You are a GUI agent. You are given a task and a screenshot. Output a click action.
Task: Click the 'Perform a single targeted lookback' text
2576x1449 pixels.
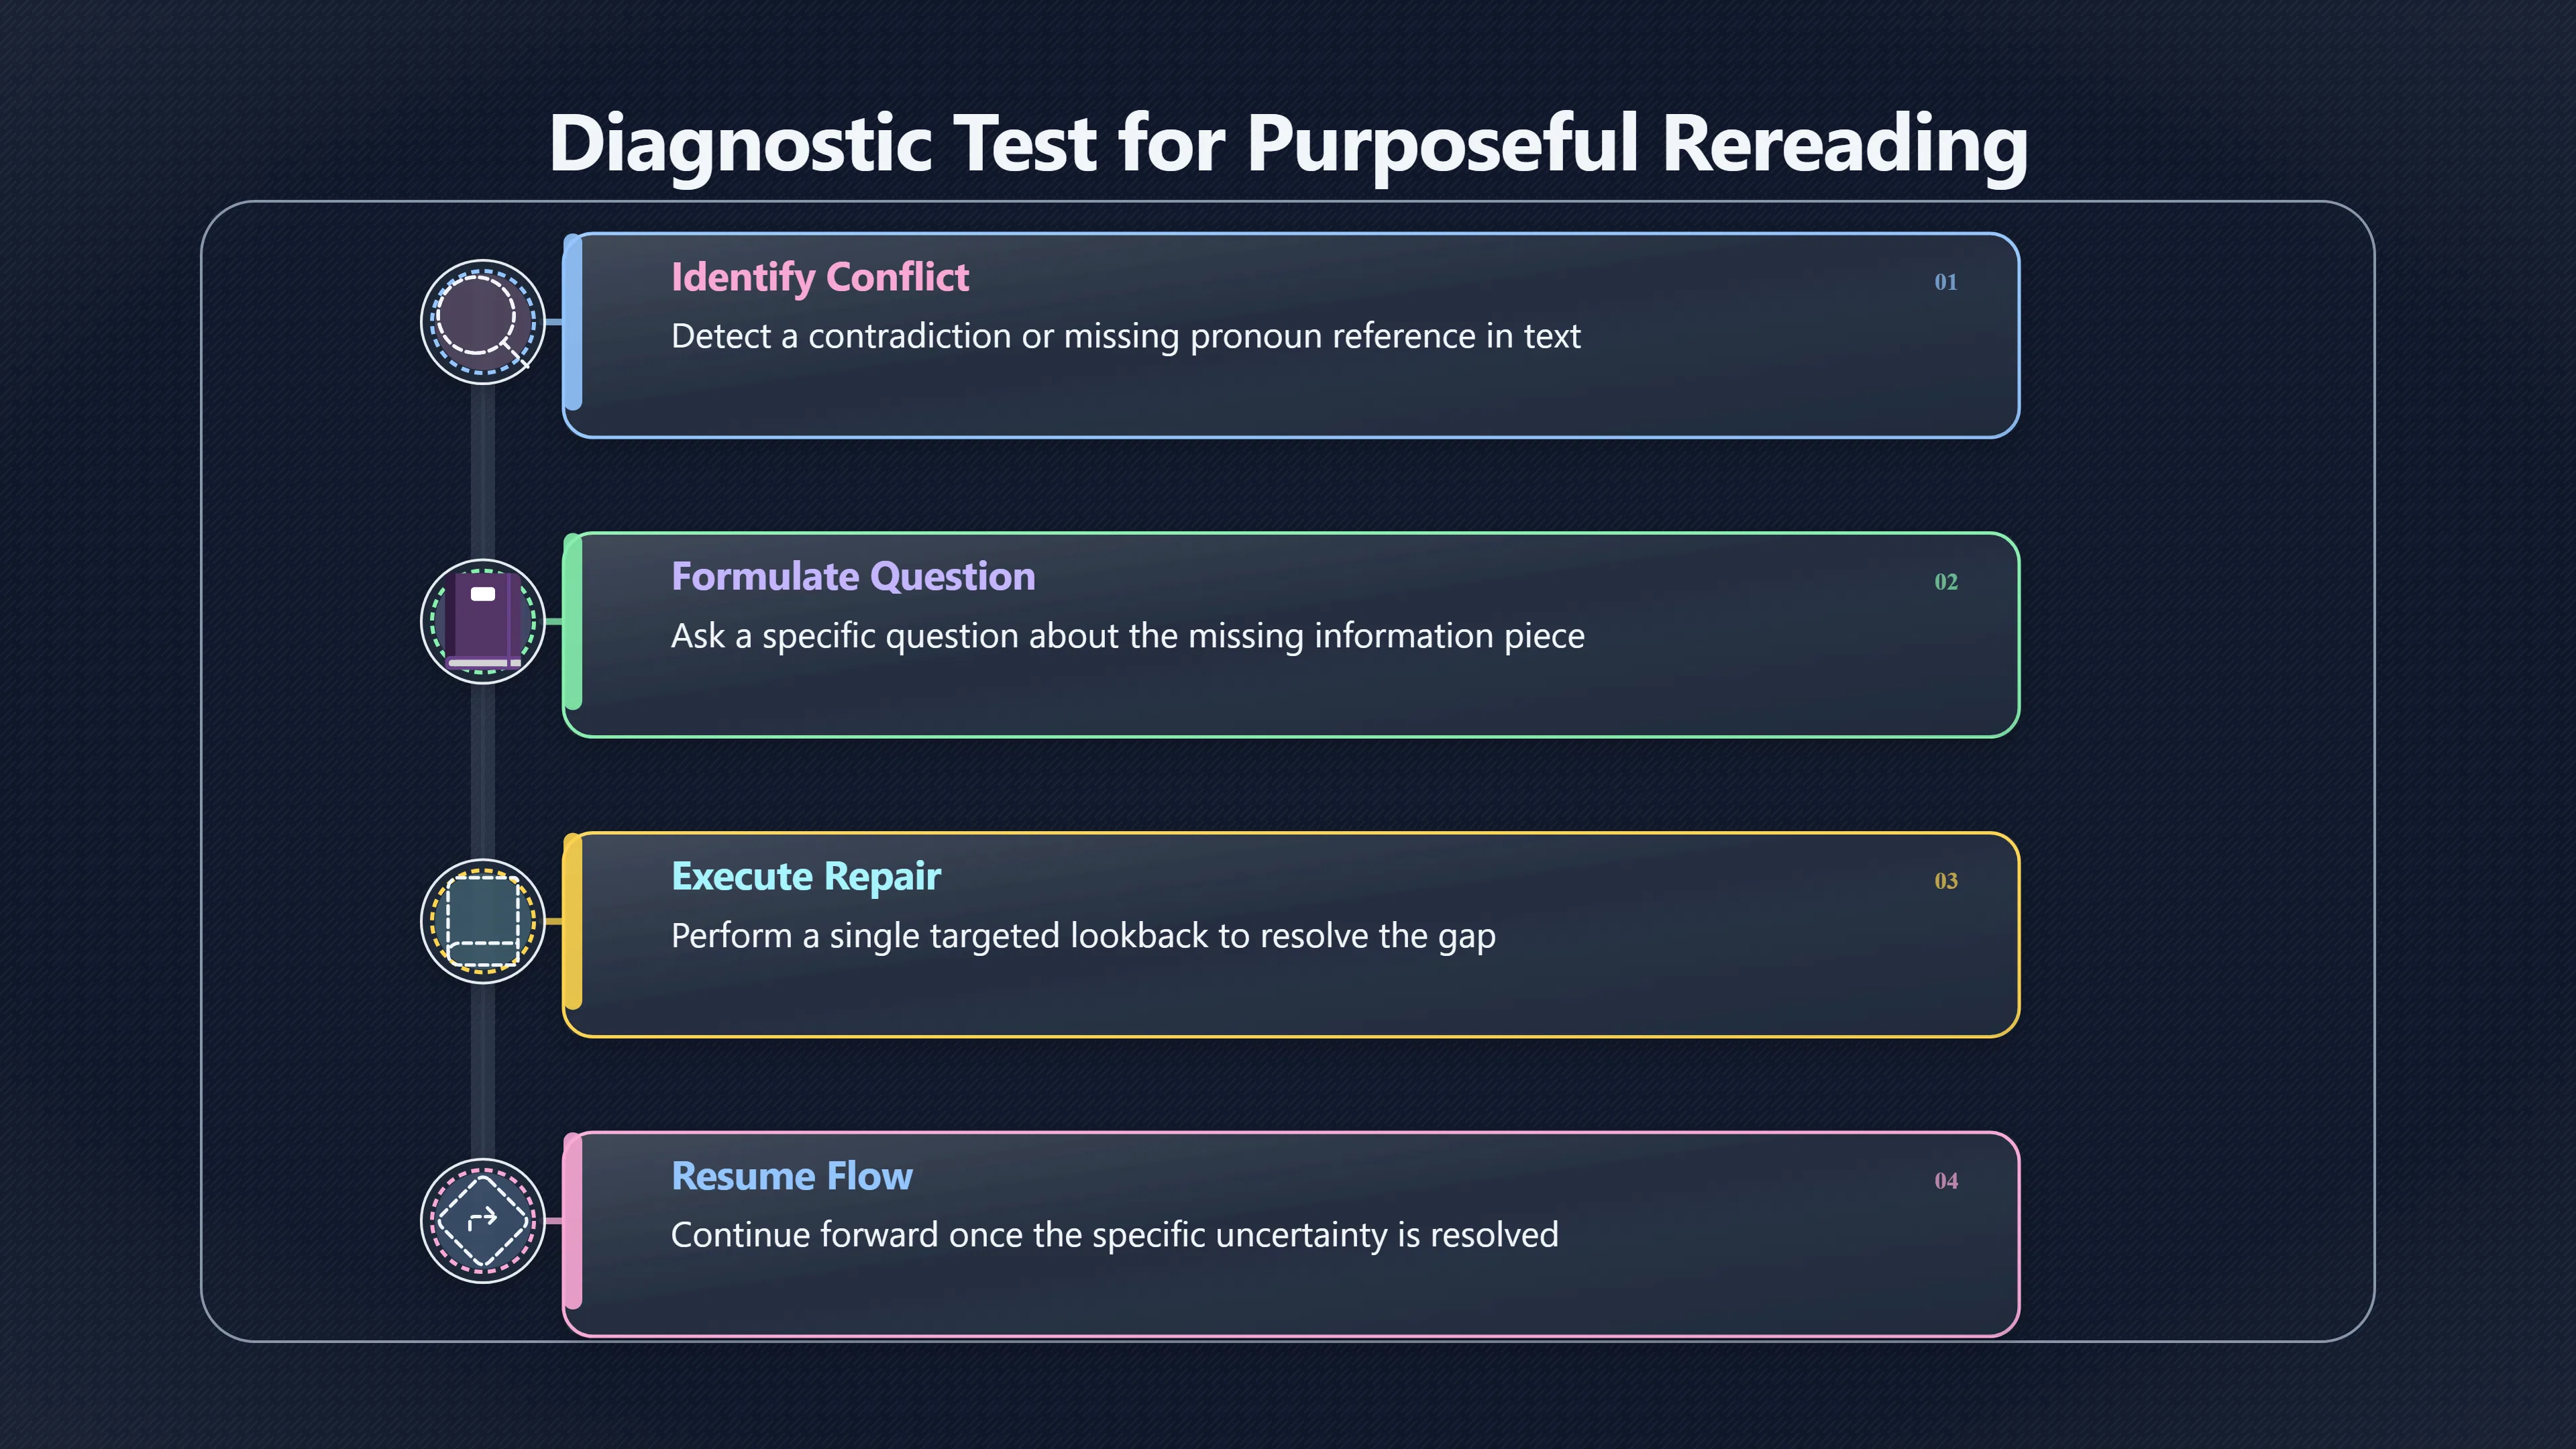(x=1084, y=936)
